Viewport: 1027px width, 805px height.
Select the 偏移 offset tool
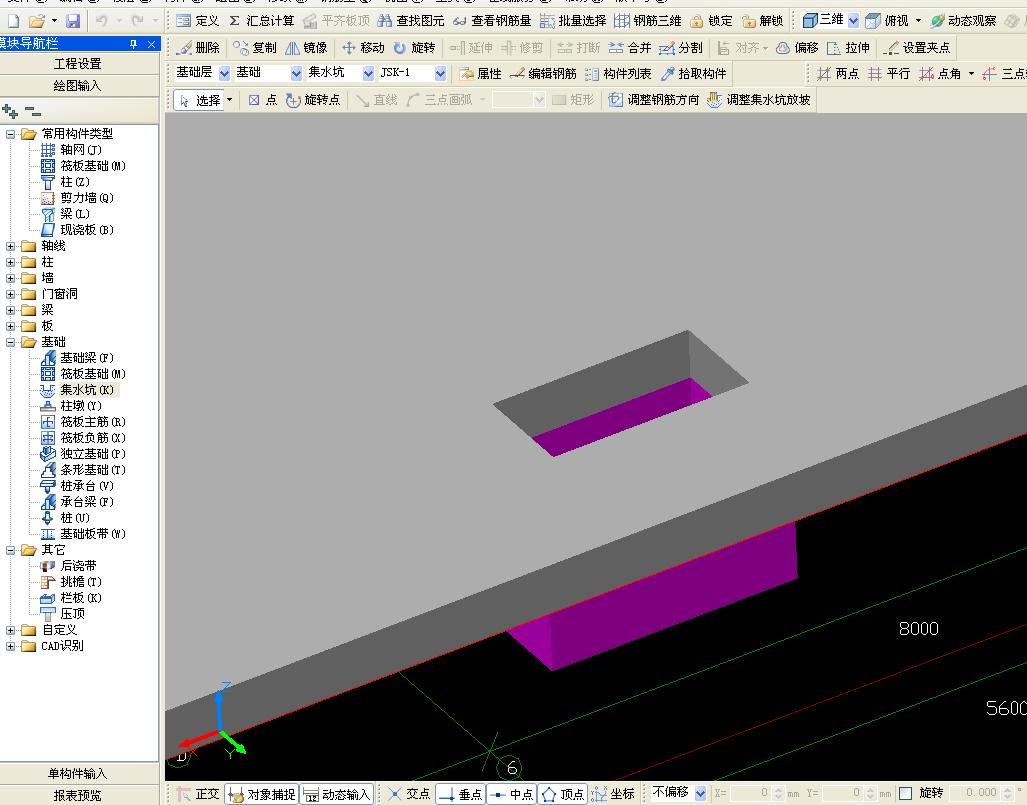pyautogui.click(x=797, y=48)
